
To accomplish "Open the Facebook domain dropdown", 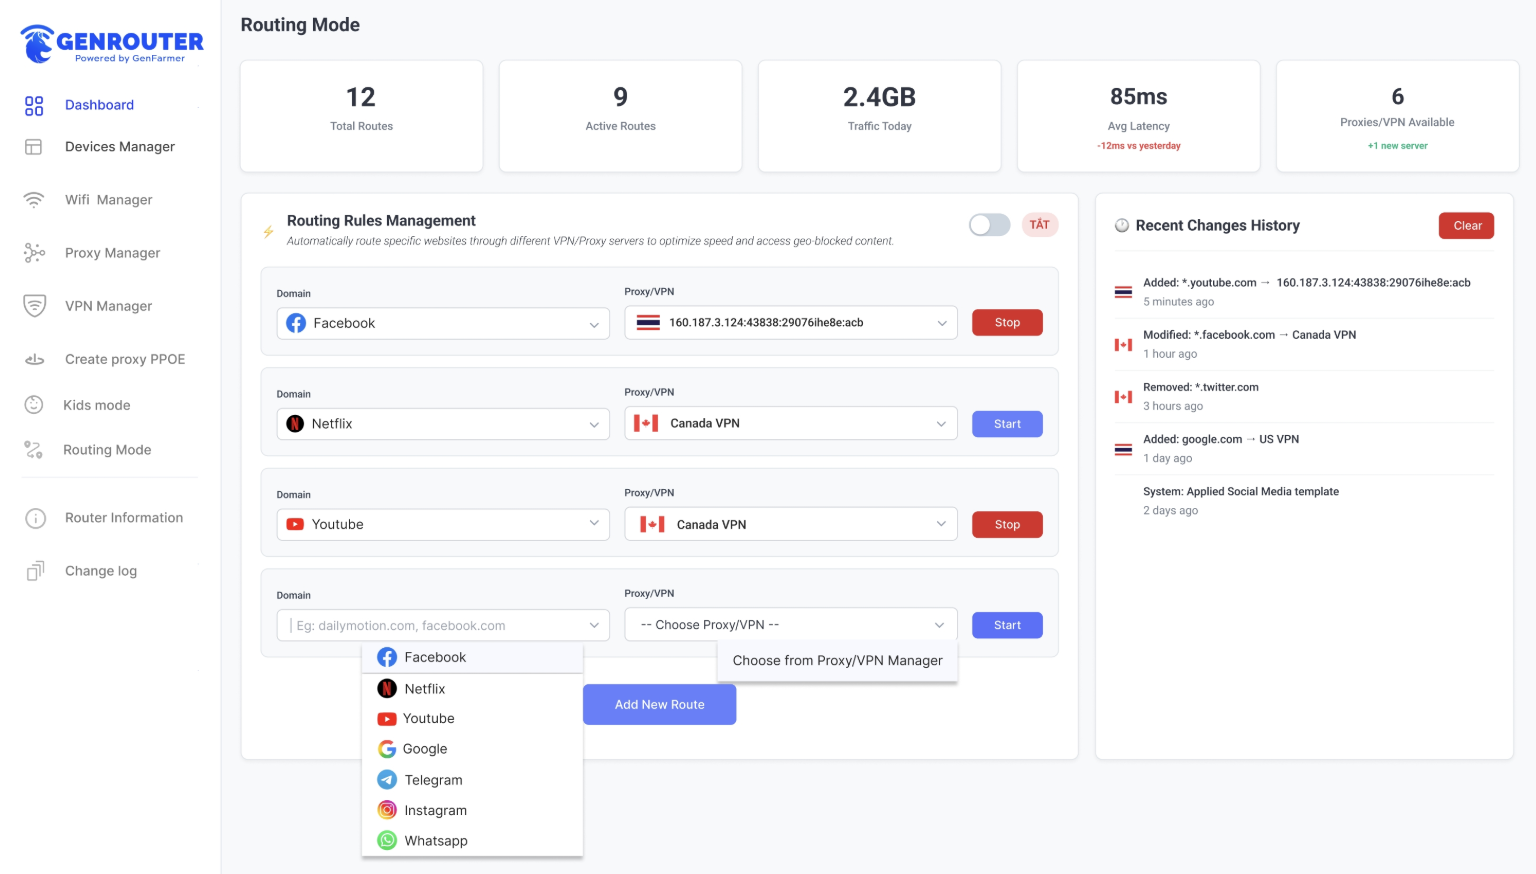I will [443, 323].
